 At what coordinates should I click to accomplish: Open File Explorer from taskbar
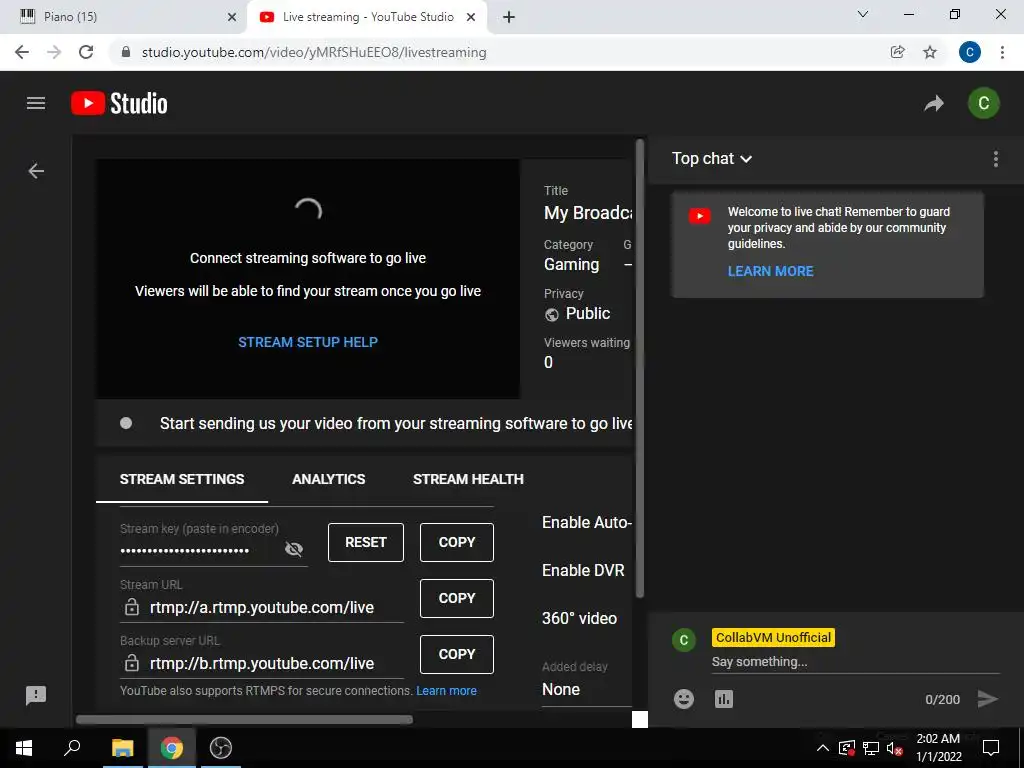[122, 748]
